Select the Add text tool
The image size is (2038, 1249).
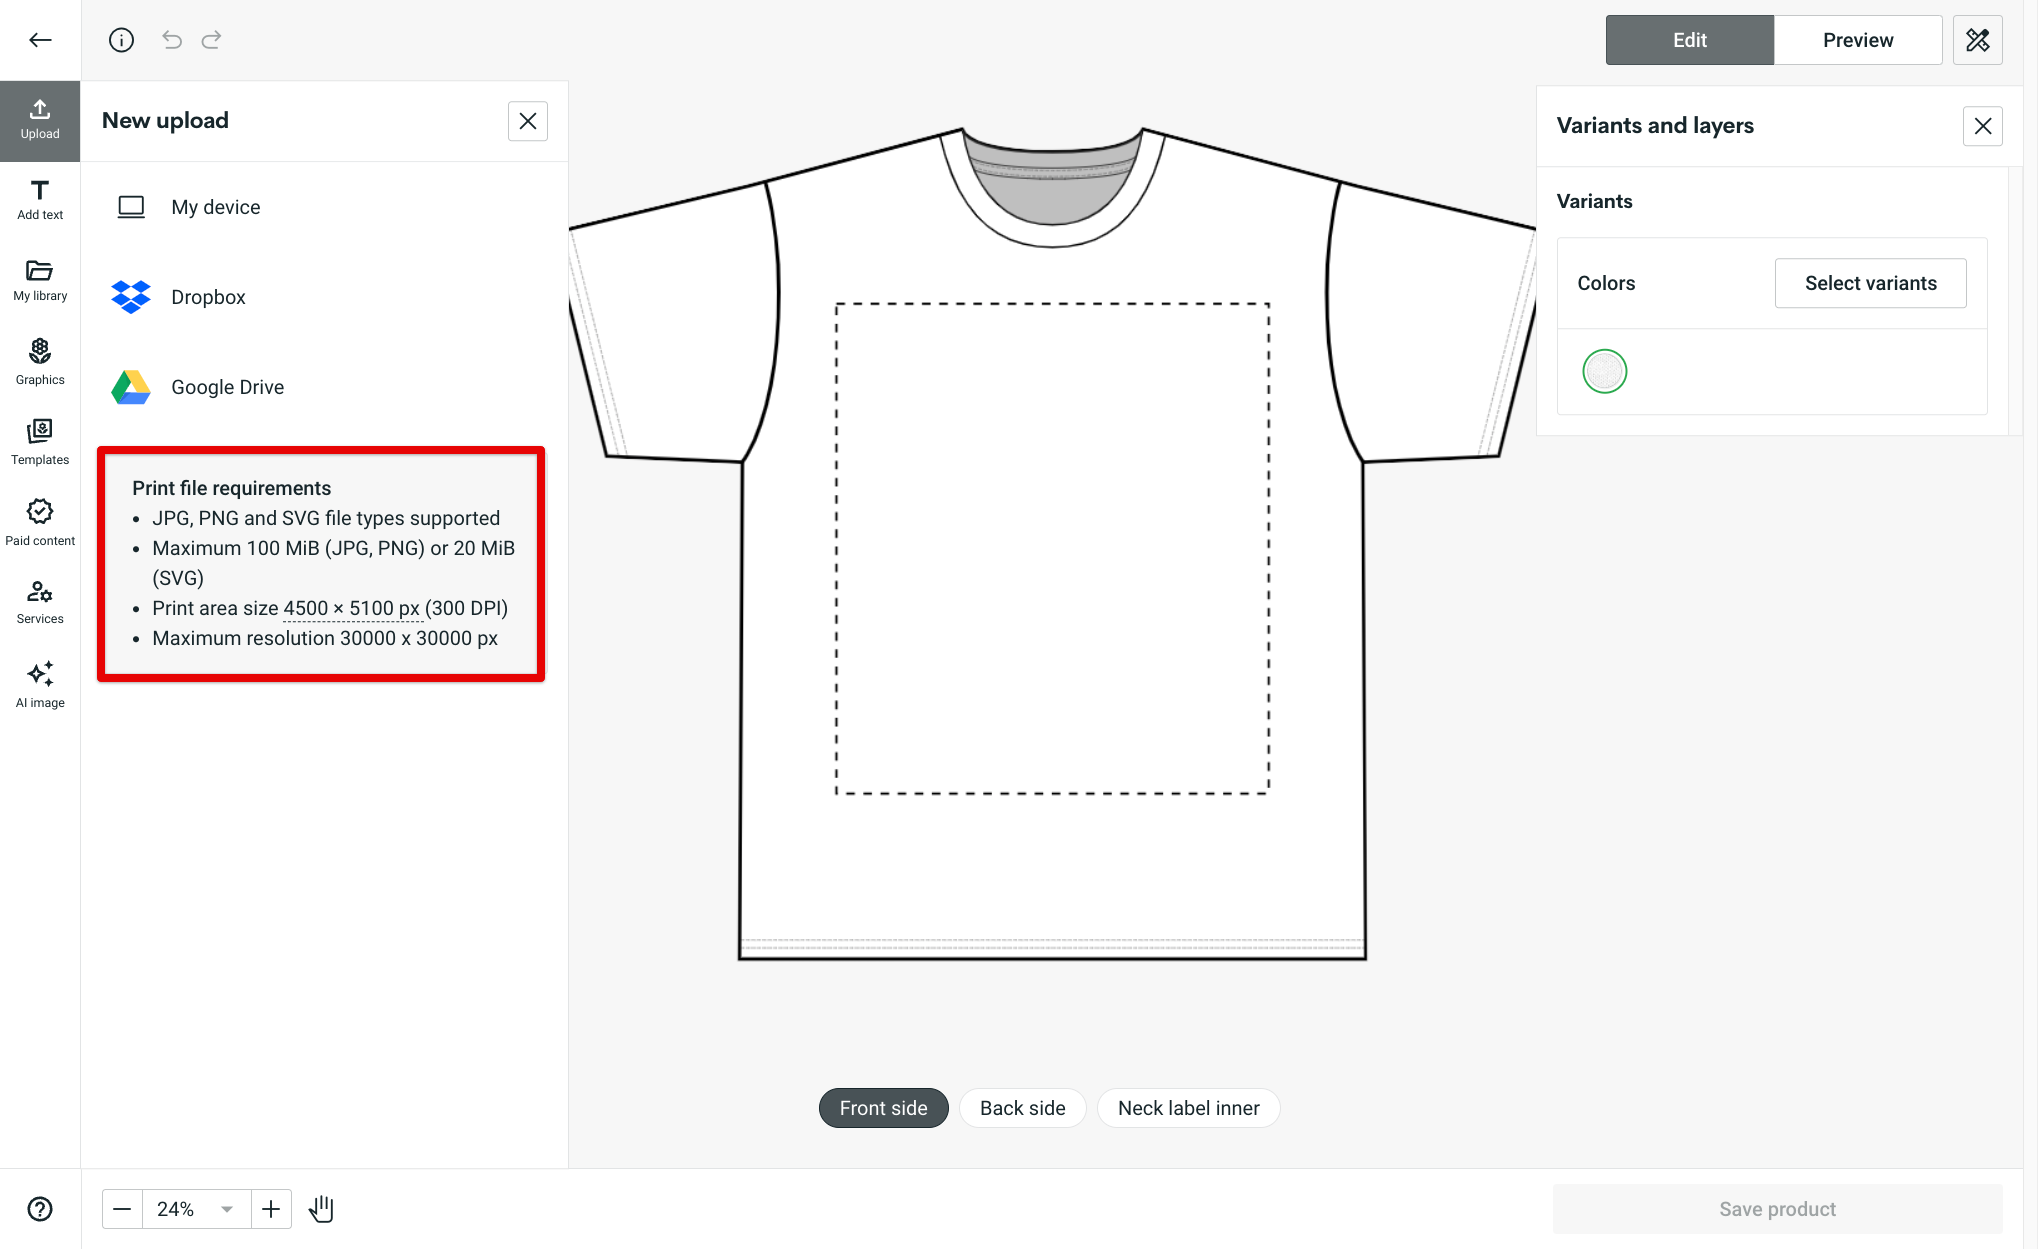click(40, 198)
